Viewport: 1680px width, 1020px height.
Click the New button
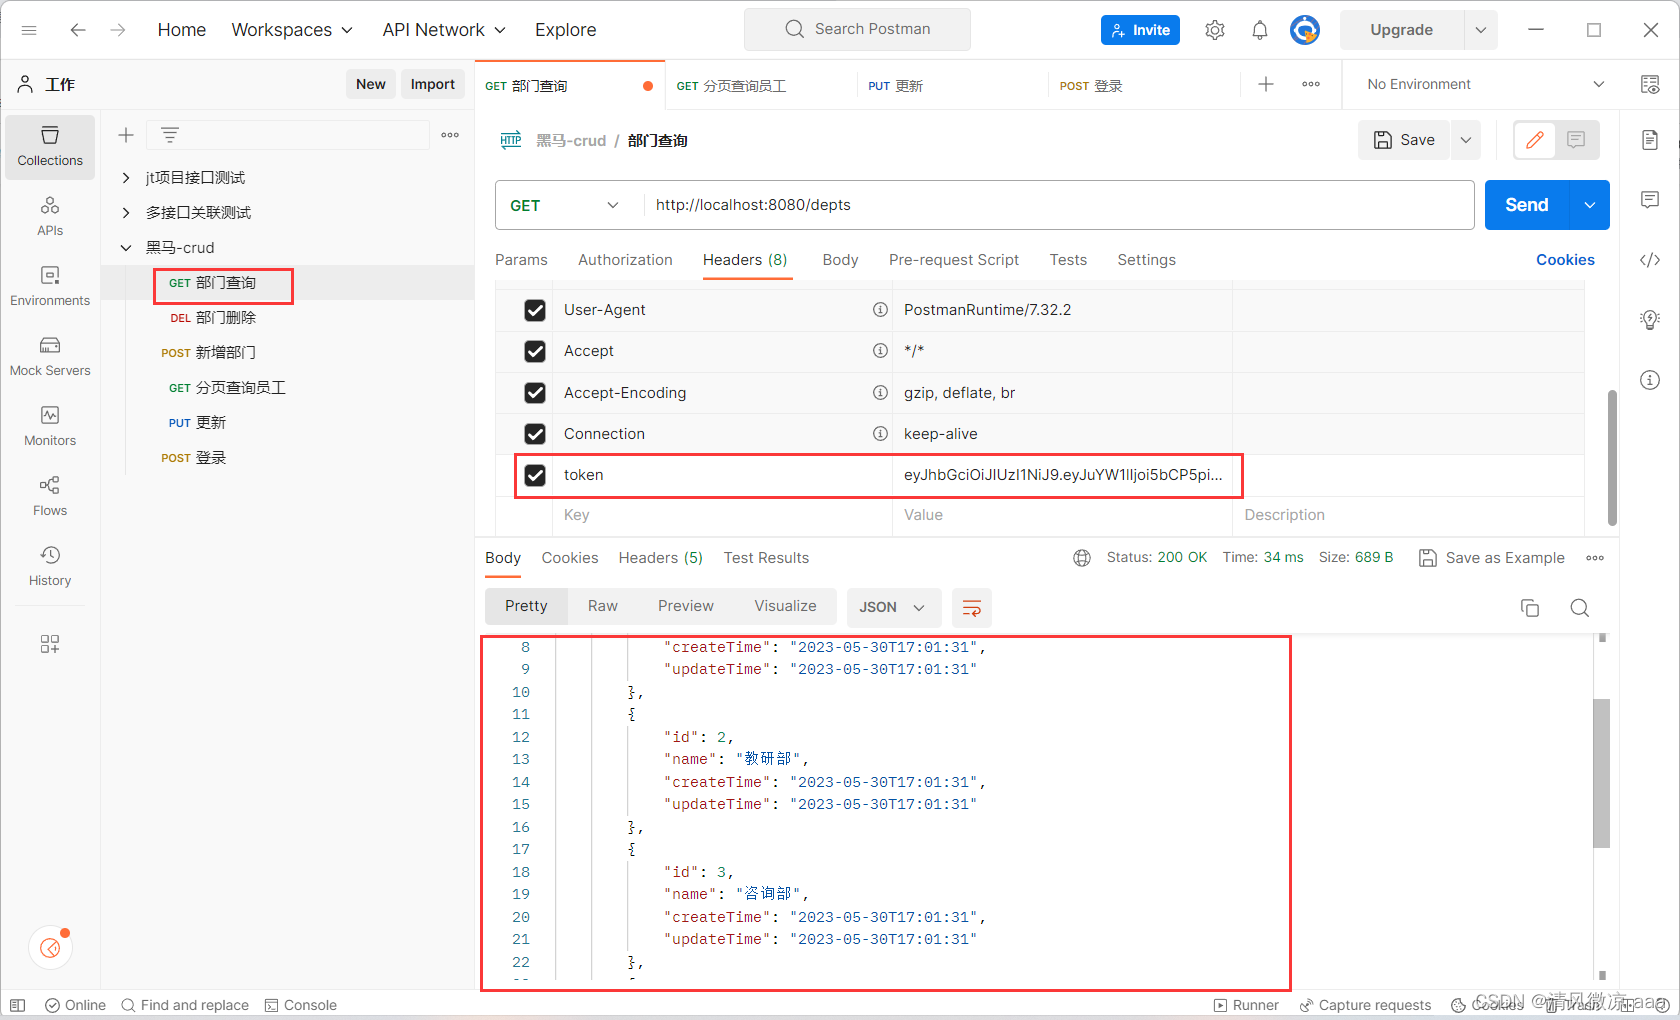[x=370, y=84]
